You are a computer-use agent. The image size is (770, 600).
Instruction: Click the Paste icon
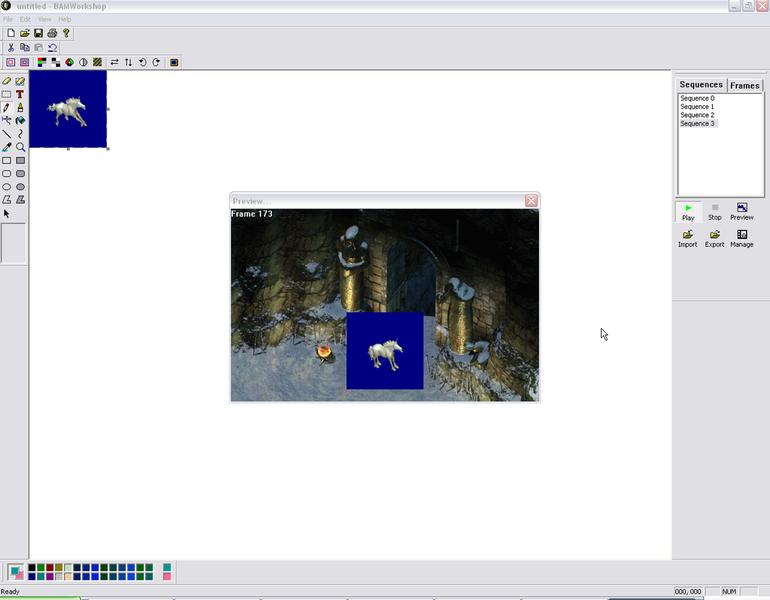point(38,48)
